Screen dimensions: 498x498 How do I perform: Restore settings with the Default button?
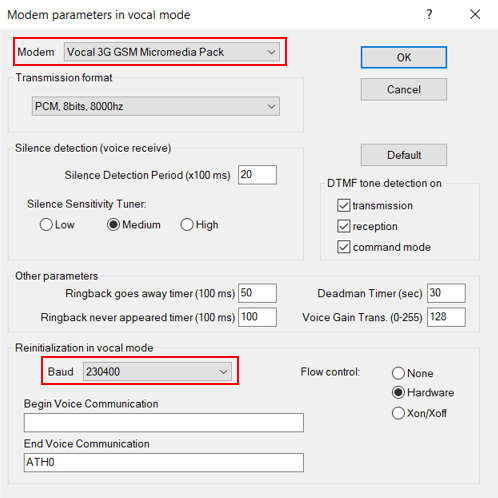[404, 155]
